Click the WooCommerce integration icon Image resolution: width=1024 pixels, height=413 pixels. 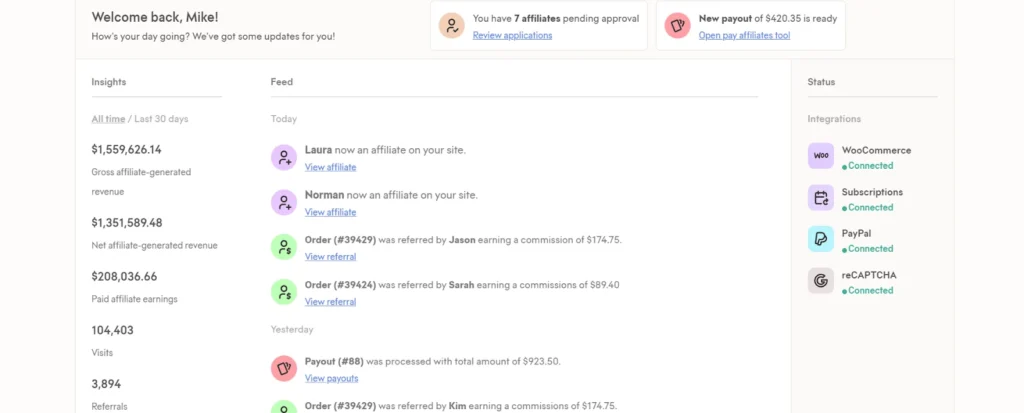(x=821, y=156)
